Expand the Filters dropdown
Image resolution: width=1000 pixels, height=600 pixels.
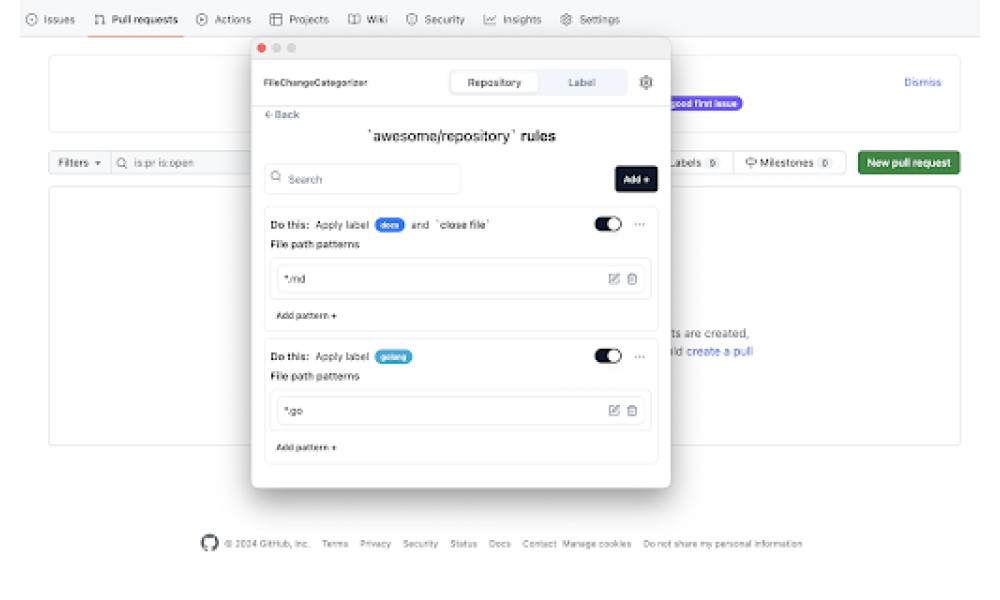[x=79, y=163]
